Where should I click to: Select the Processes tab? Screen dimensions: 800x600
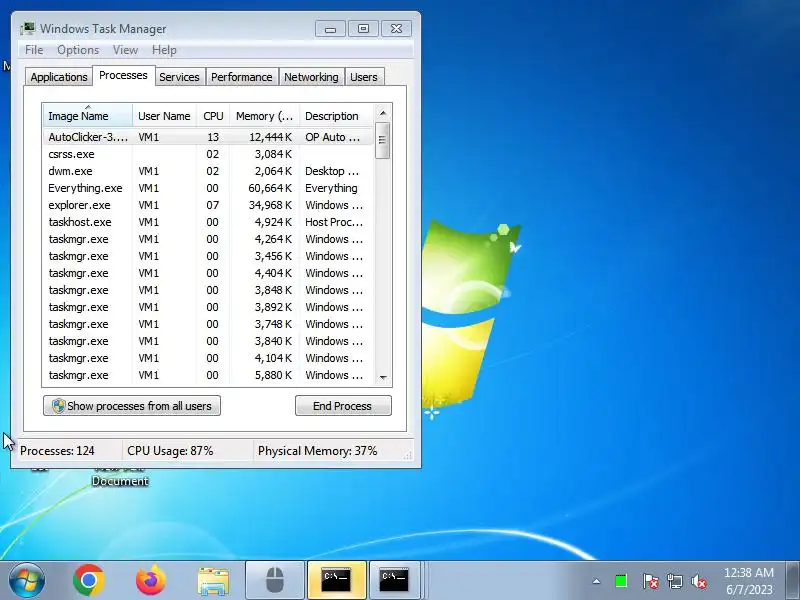coord(123,76)
